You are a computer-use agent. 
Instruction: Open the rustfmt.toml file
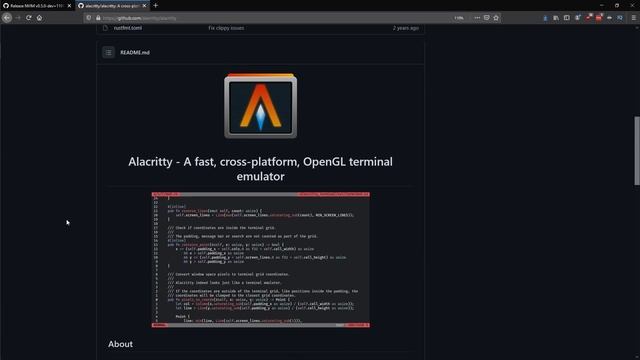[x=128, y=28]
